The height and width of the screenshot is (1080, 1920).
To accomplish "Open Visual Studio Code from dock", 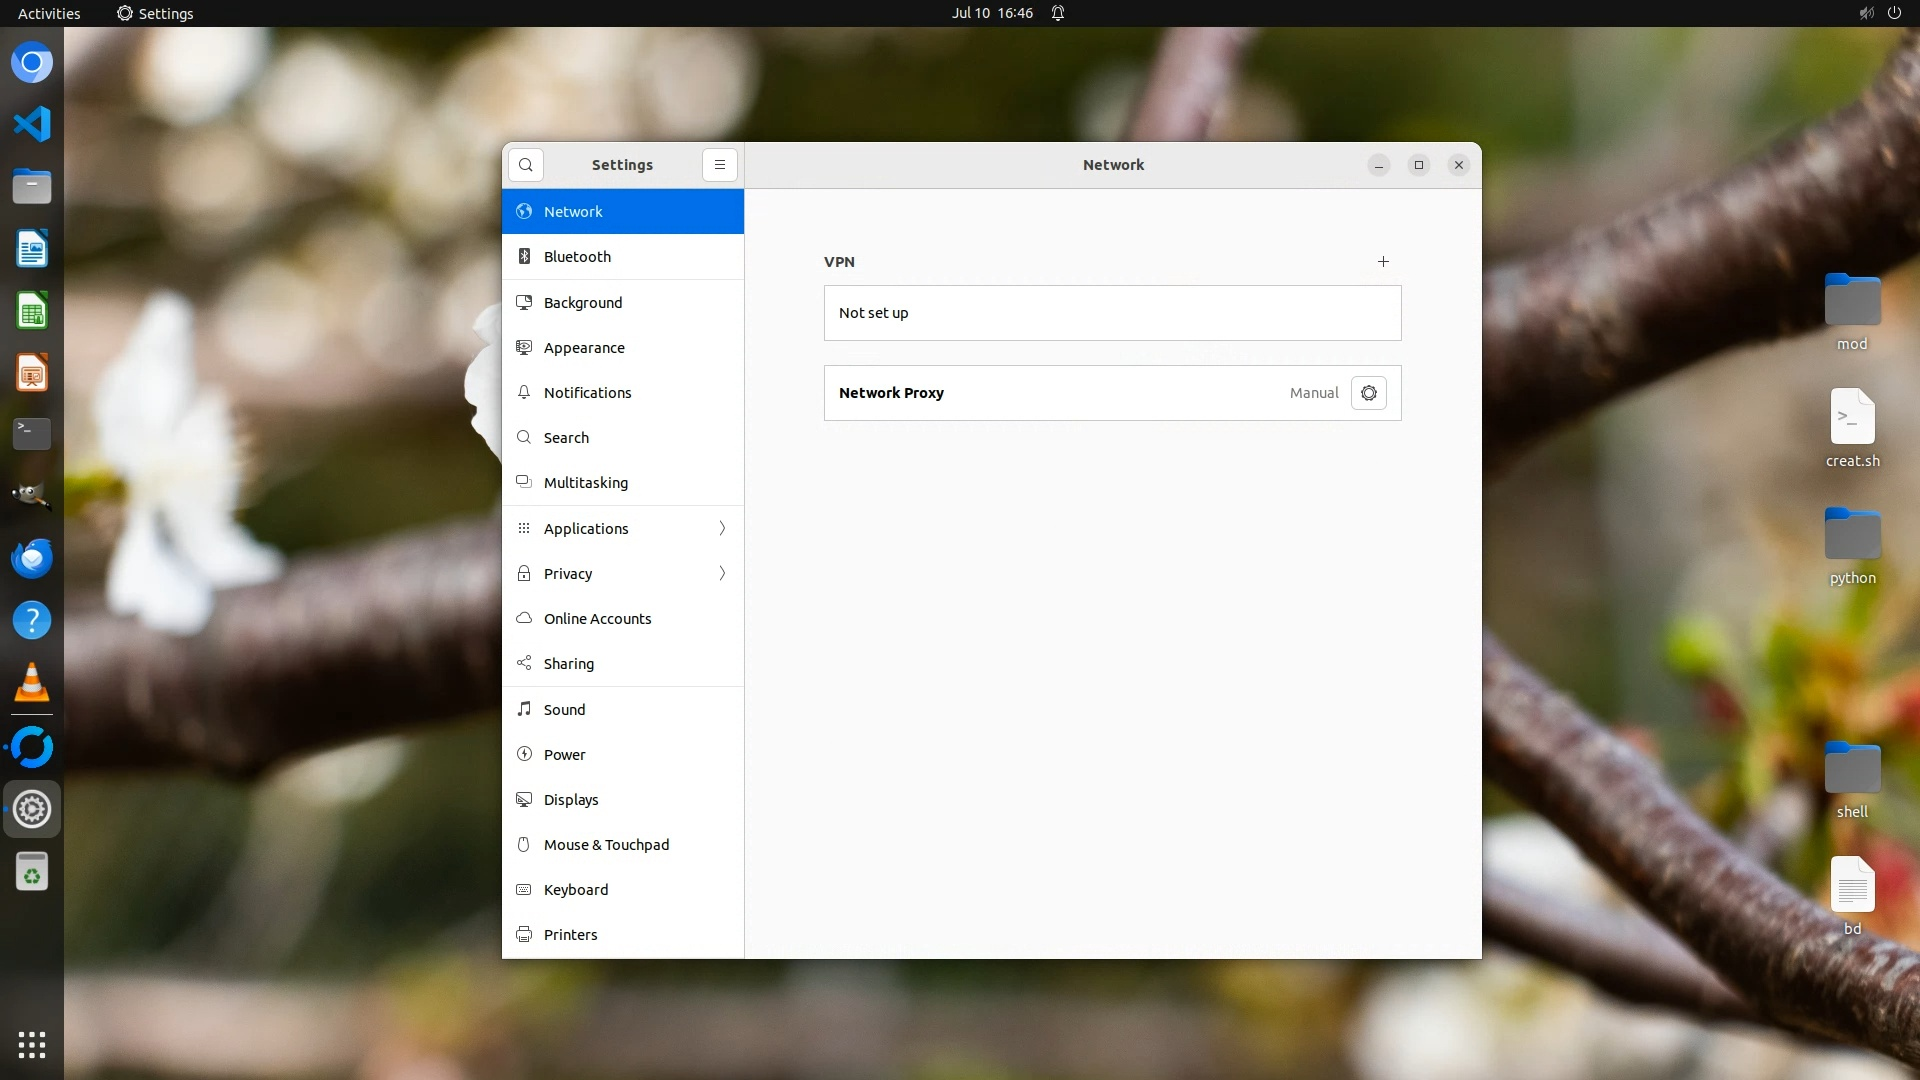I will pos(32,125).
